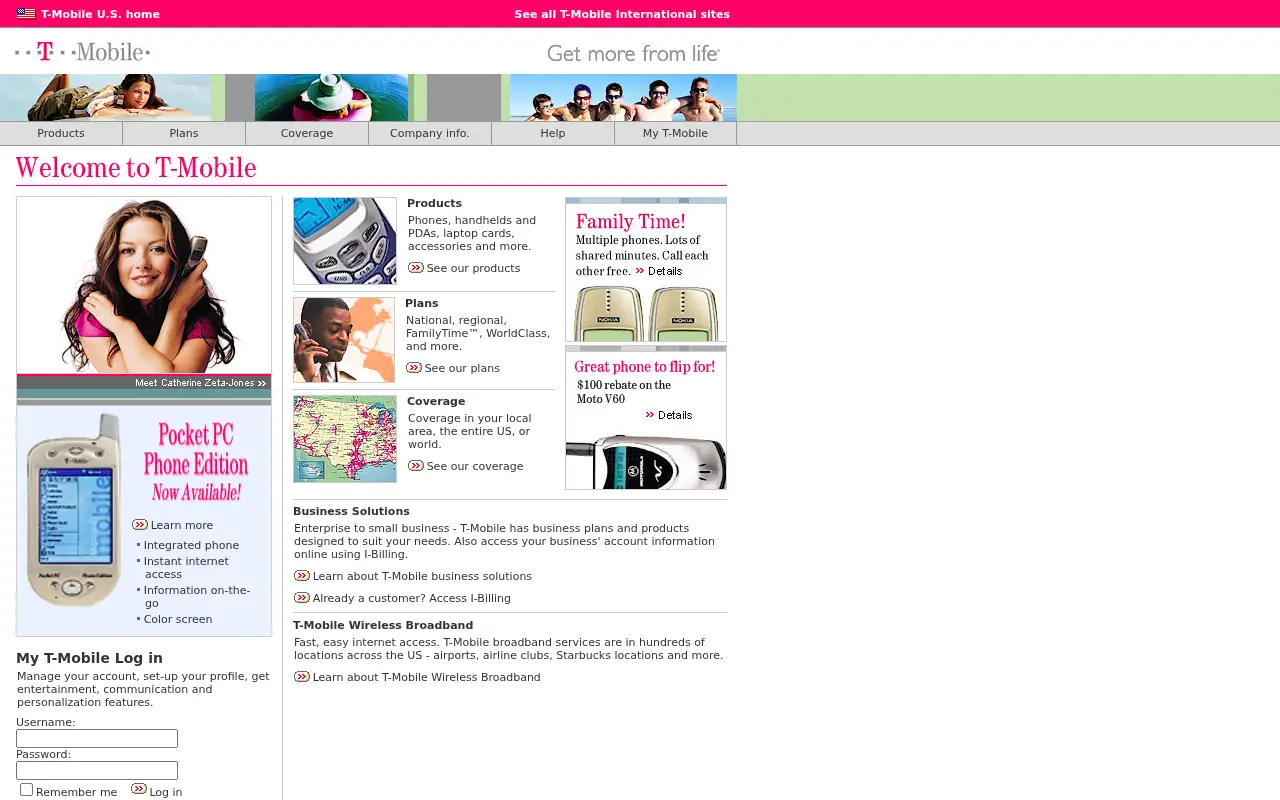Click arrow icon beside business solutions link
Screen dimensions: 1280x800
click(302, 576)
